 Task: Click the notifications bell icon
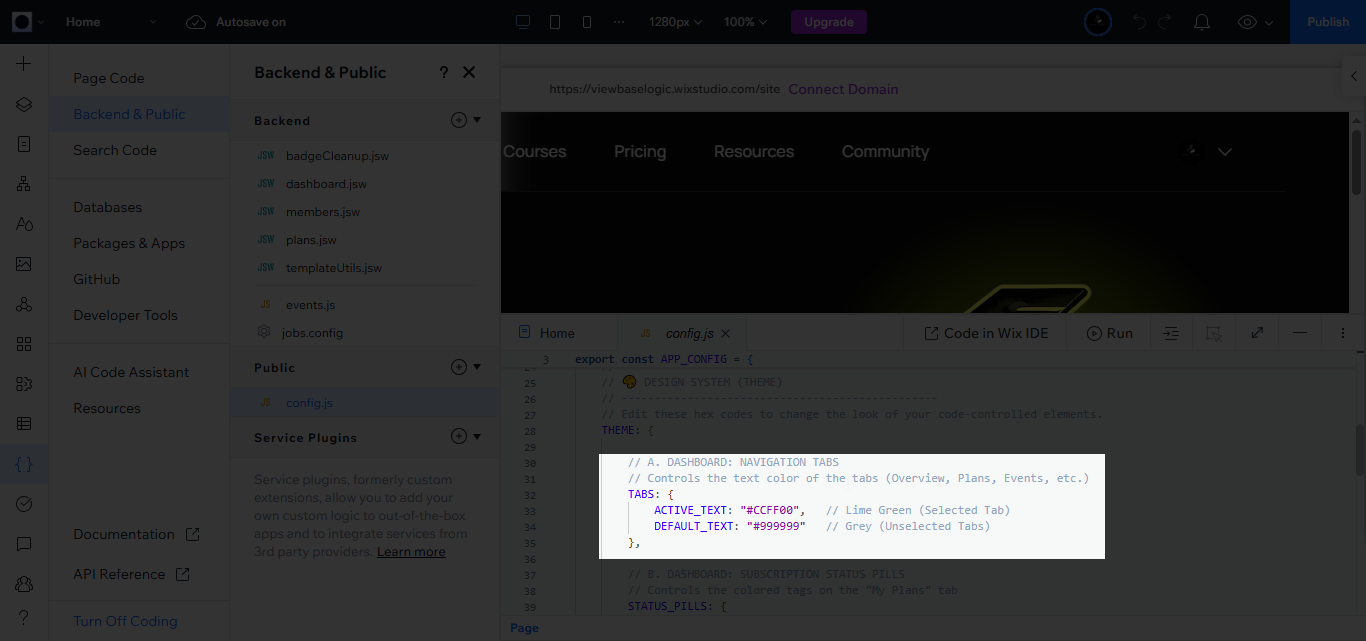[1202, 22]
